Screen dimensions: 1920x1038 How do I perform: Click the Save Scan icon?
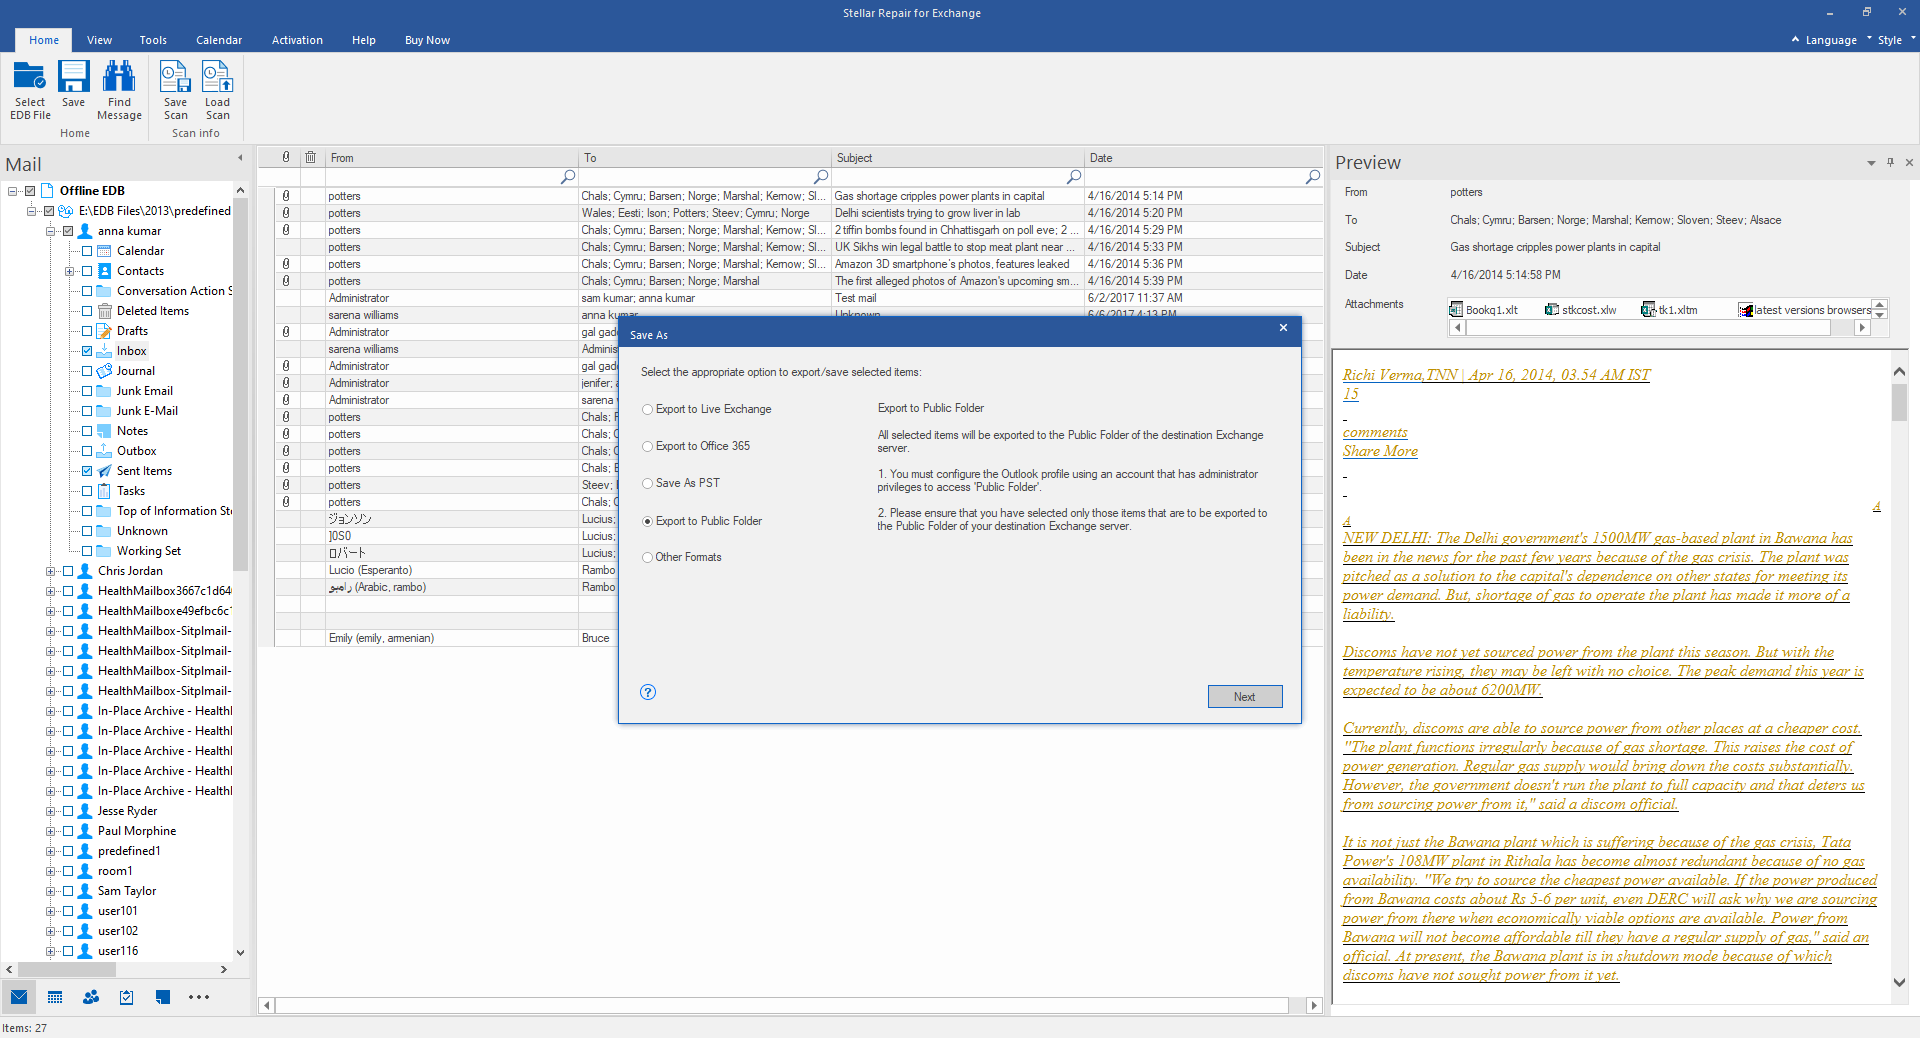(x=175, y=78)
